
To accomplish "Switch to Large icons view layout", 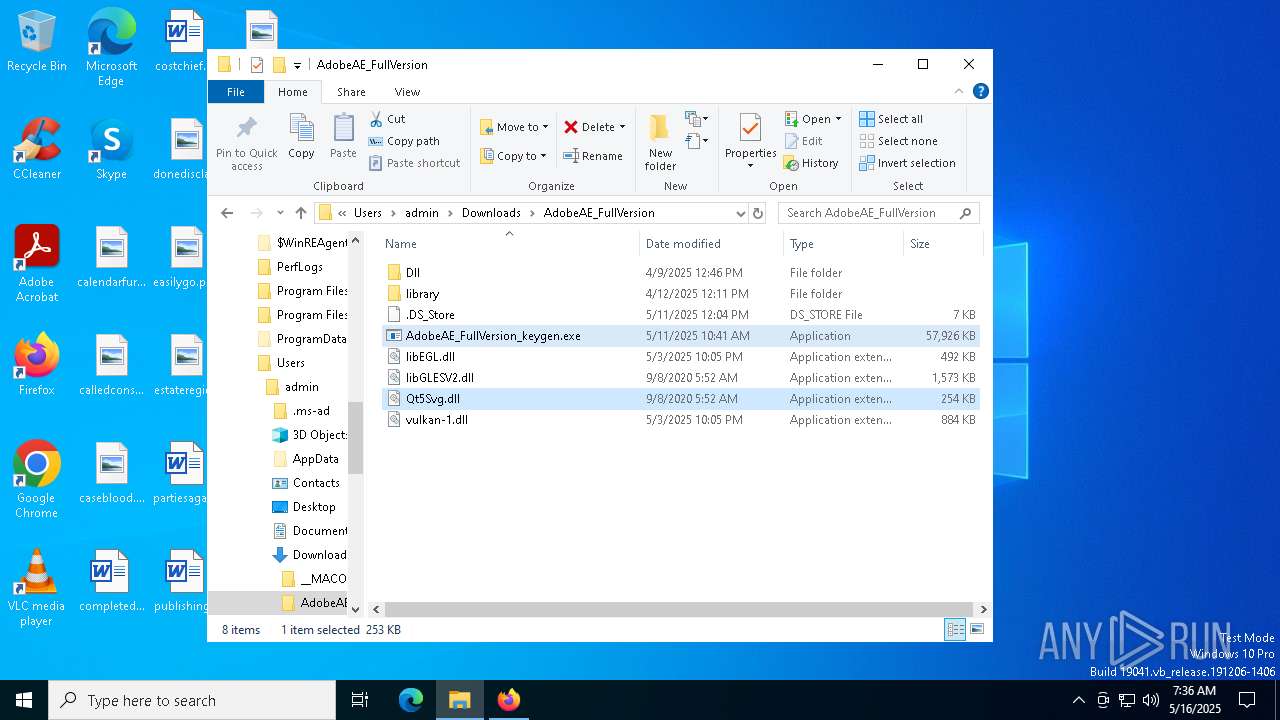I will coord(977,629).
